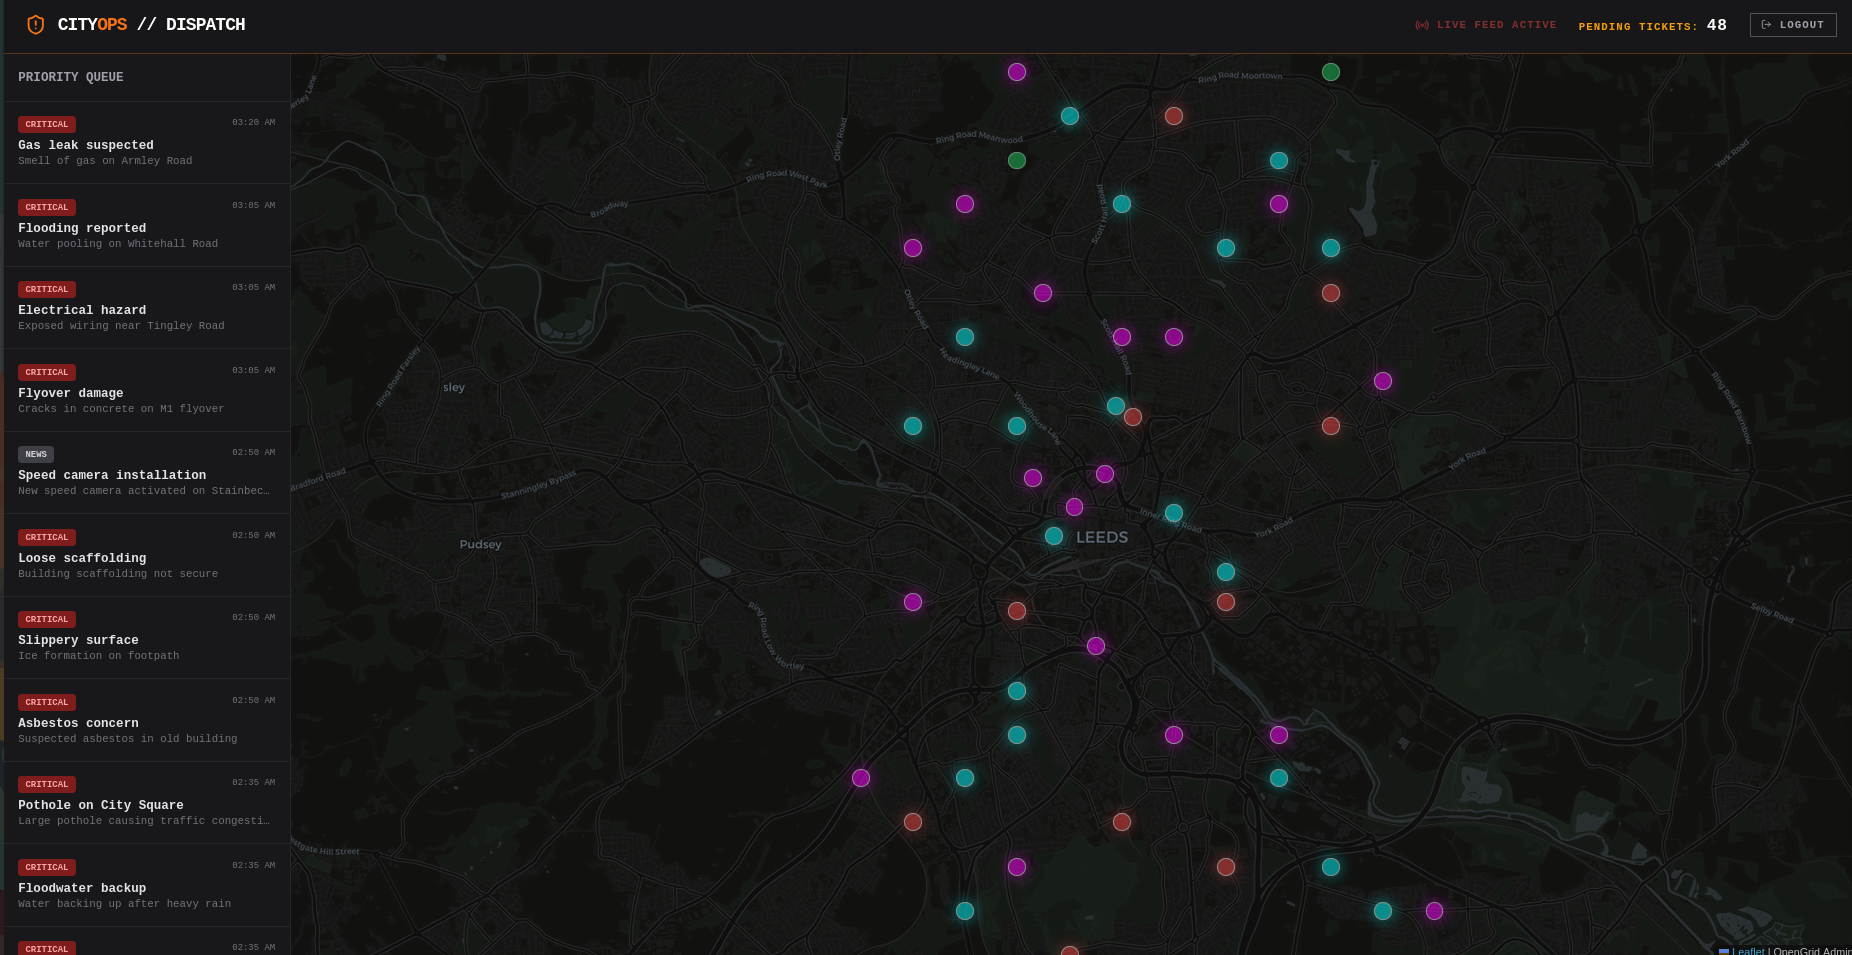Select the green marker beside Ring Road Moortown
The width and height of the screenshot is (1852, 955).
tap(1331, 72)
